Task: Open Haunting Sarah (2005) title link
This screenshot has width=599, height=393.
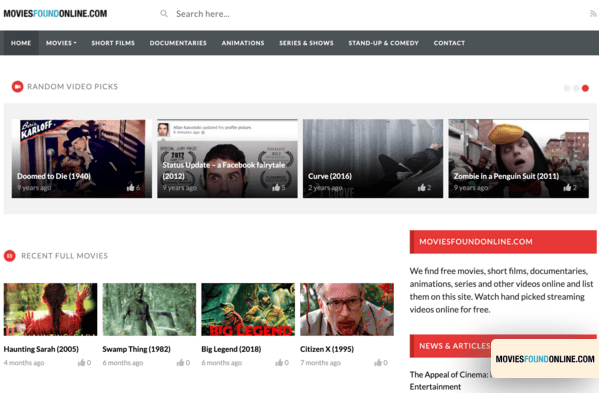Action: 41,349
